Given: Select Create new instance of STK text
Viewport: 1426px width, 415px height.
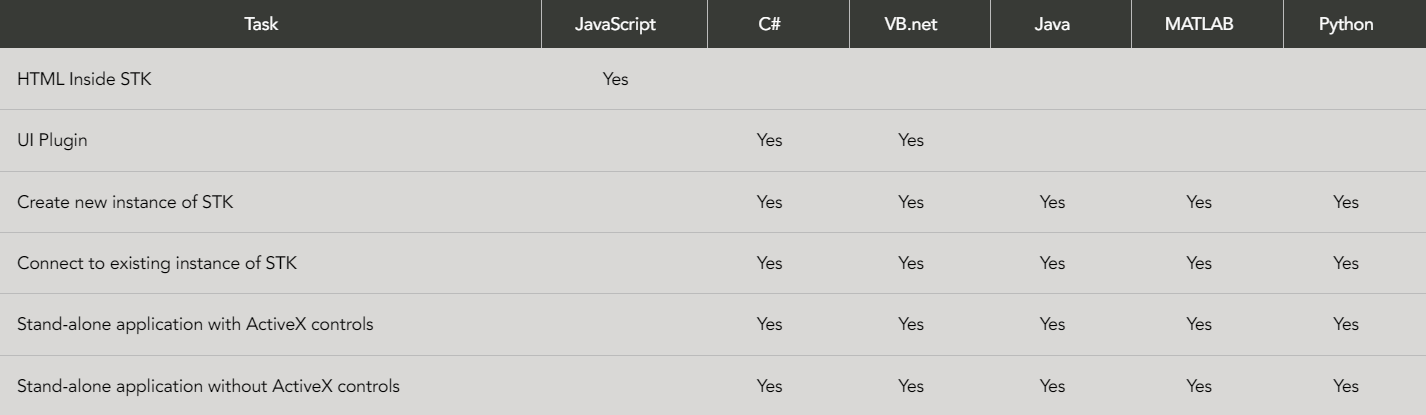Looking at the screenshot, I should 125,202.
